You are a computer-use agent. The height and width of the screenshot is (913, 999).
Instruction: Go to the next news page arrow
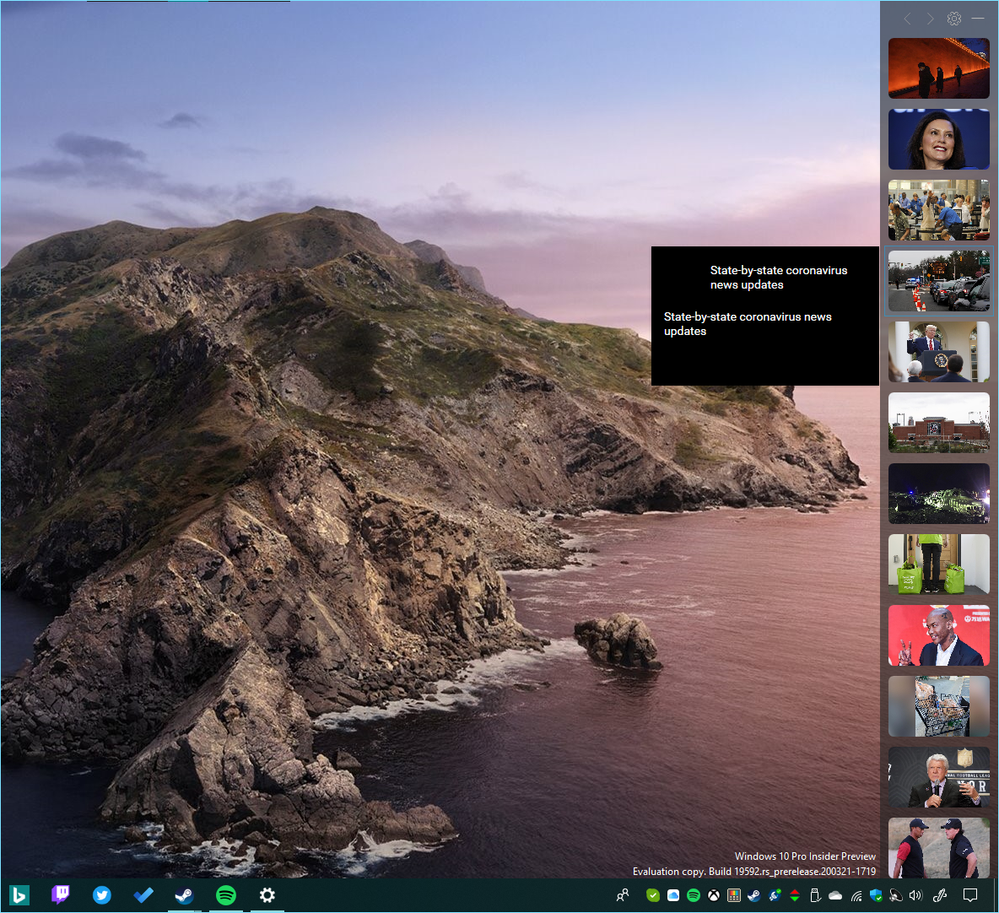pyautogui.click(x=930, y=19)
